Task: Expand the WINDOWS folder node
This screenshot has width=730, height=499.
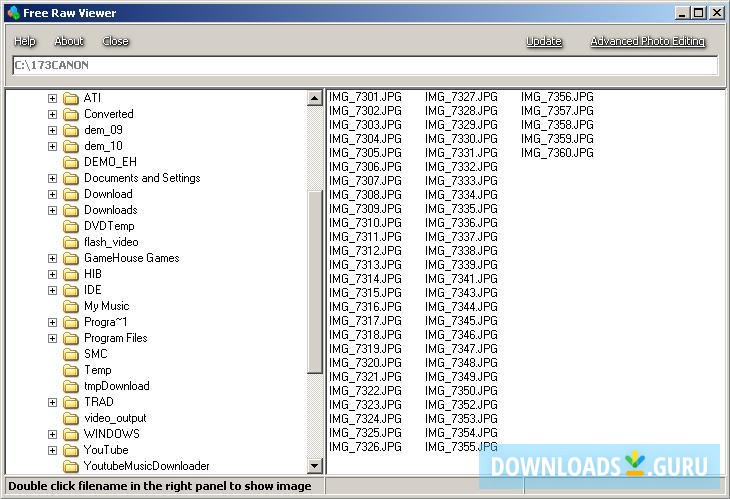Action: 53,434
